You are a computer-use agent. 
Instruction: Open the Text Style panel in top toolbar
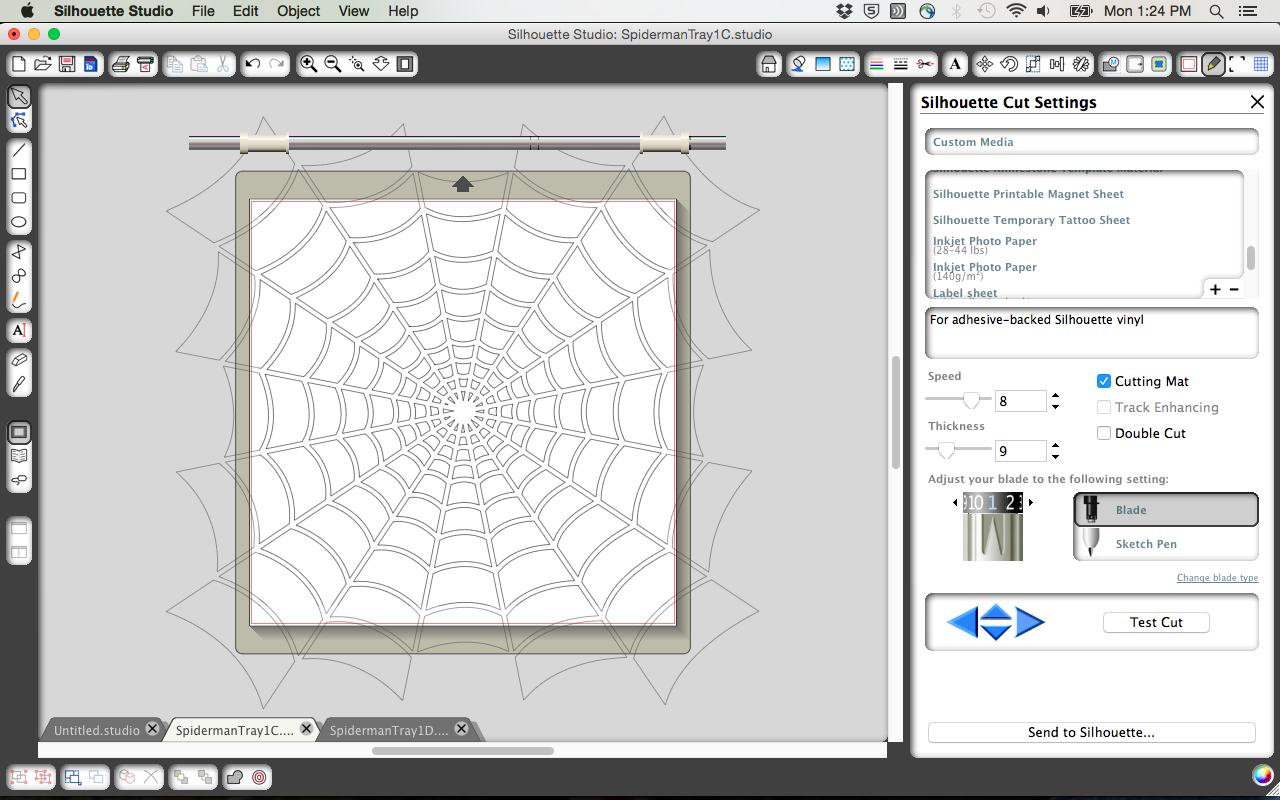[955, 64]
